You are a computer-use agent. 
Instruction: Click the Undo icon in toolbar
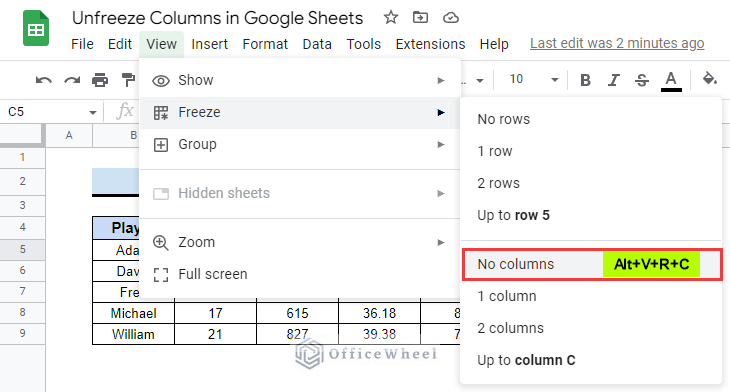pyautogui.click(x=44, y=81)
